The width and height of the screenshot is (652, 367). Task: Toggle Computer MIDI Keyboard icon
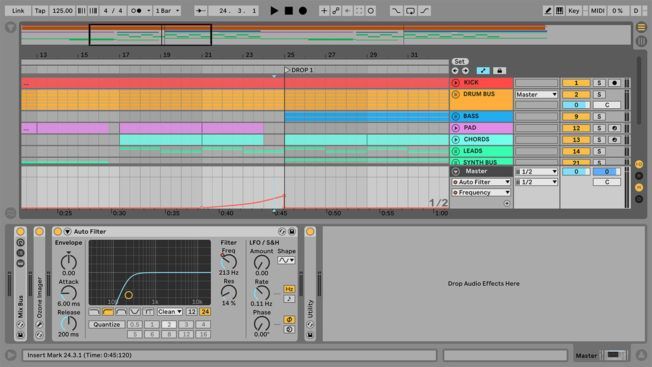[x=560, y=11]
